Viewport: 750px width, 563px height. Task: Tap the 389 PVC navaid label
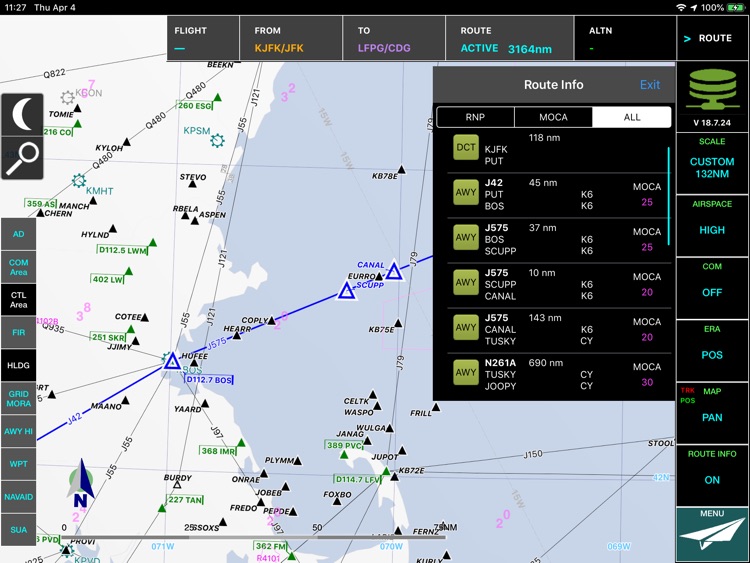click(x=344, y=445)
